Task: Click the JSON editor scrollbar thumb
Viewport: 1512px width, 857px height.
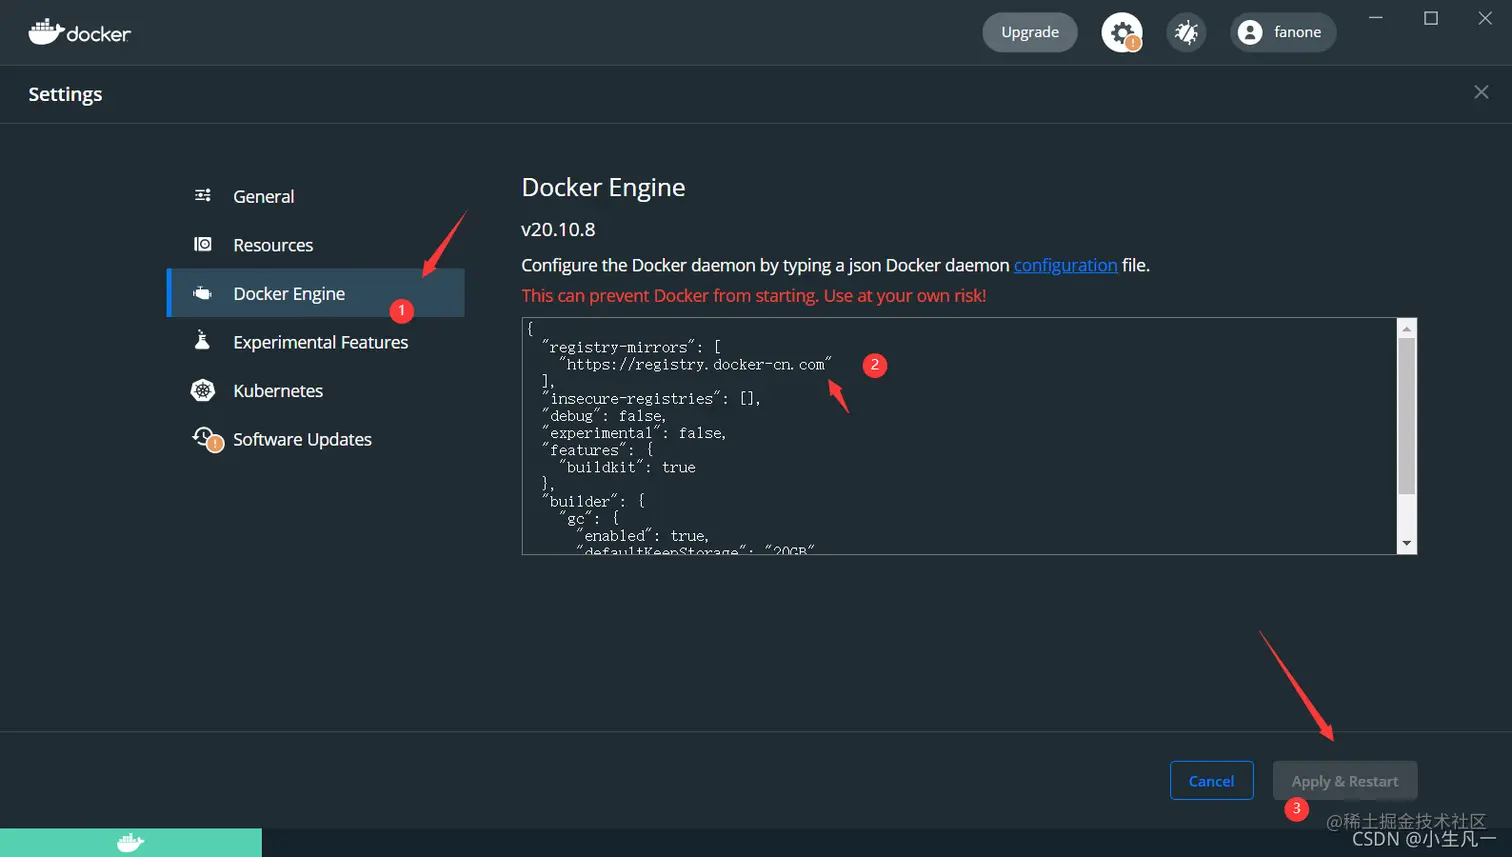Action: click(x=1407, y=416)
